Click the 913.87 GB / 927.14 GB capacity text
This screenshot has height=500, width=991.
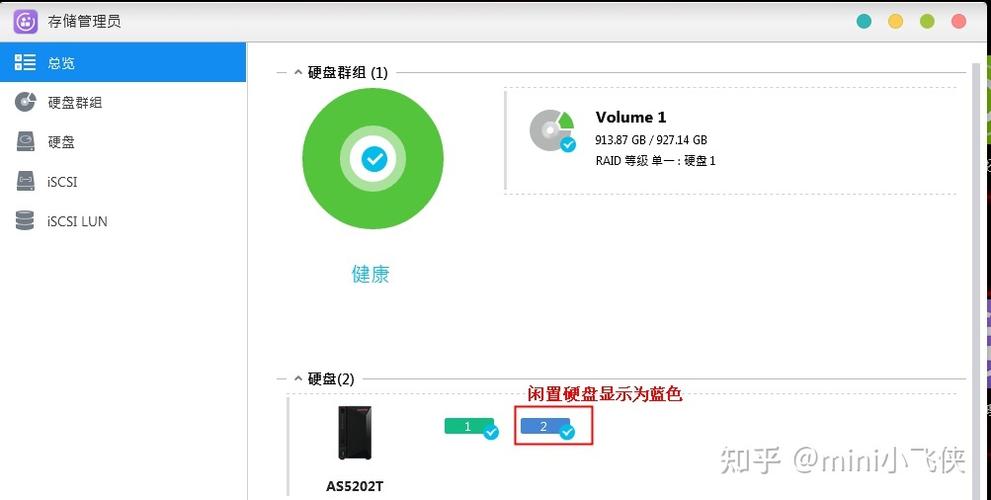click(x=651, y=140)
